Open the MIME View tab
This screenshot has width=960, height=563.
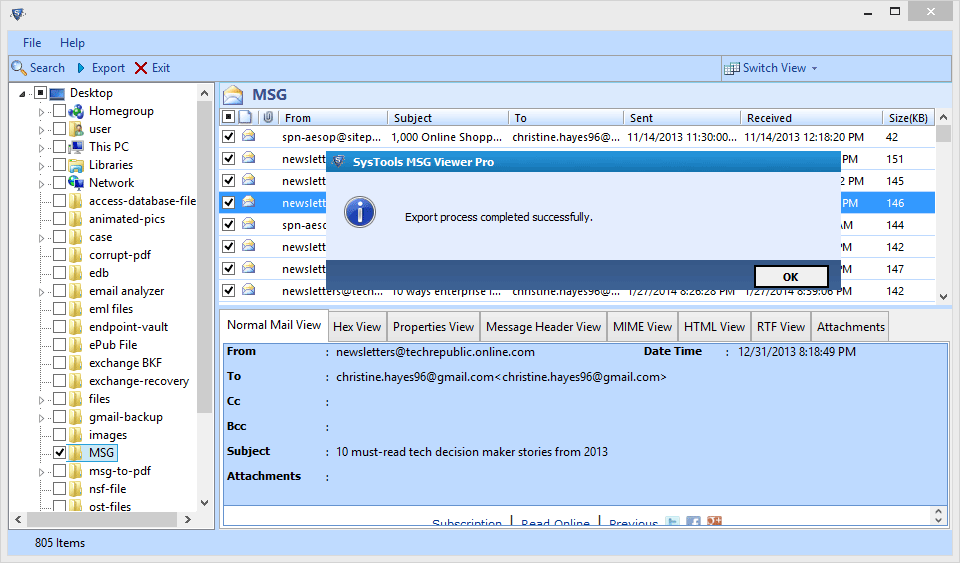(642, 327)
